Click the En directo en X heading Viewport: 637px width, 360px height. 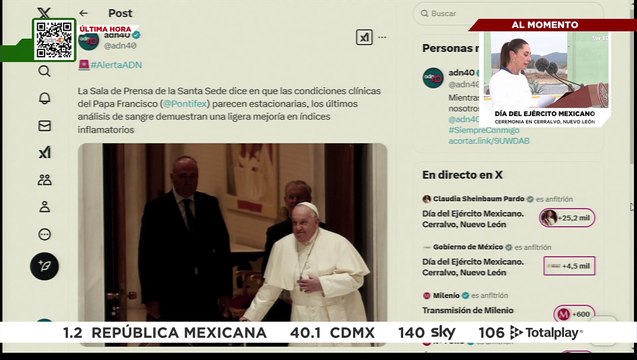462,175
